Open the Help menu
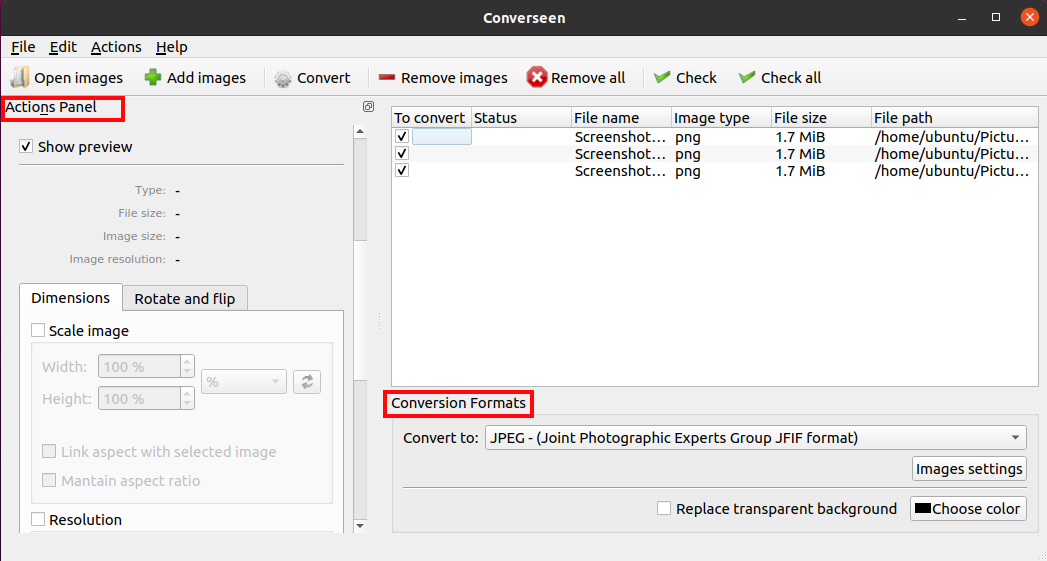The width and height of the screenshot is (1047, 561). click(172, 47)
